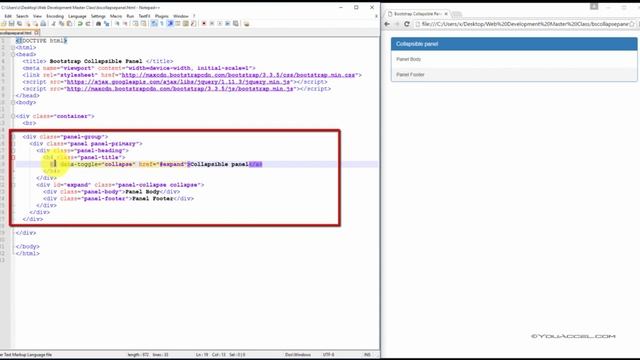Image resolution: width=640 pixels, height=360 pixels.
Task: Click Panel Footer text in browser
Action: pos(410,75)
